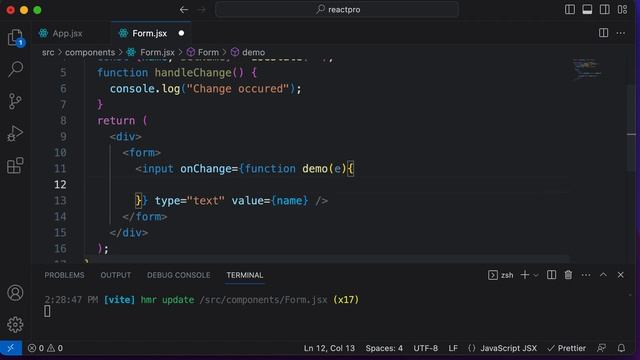Kill terminal with the trash icon

(568, 275)
